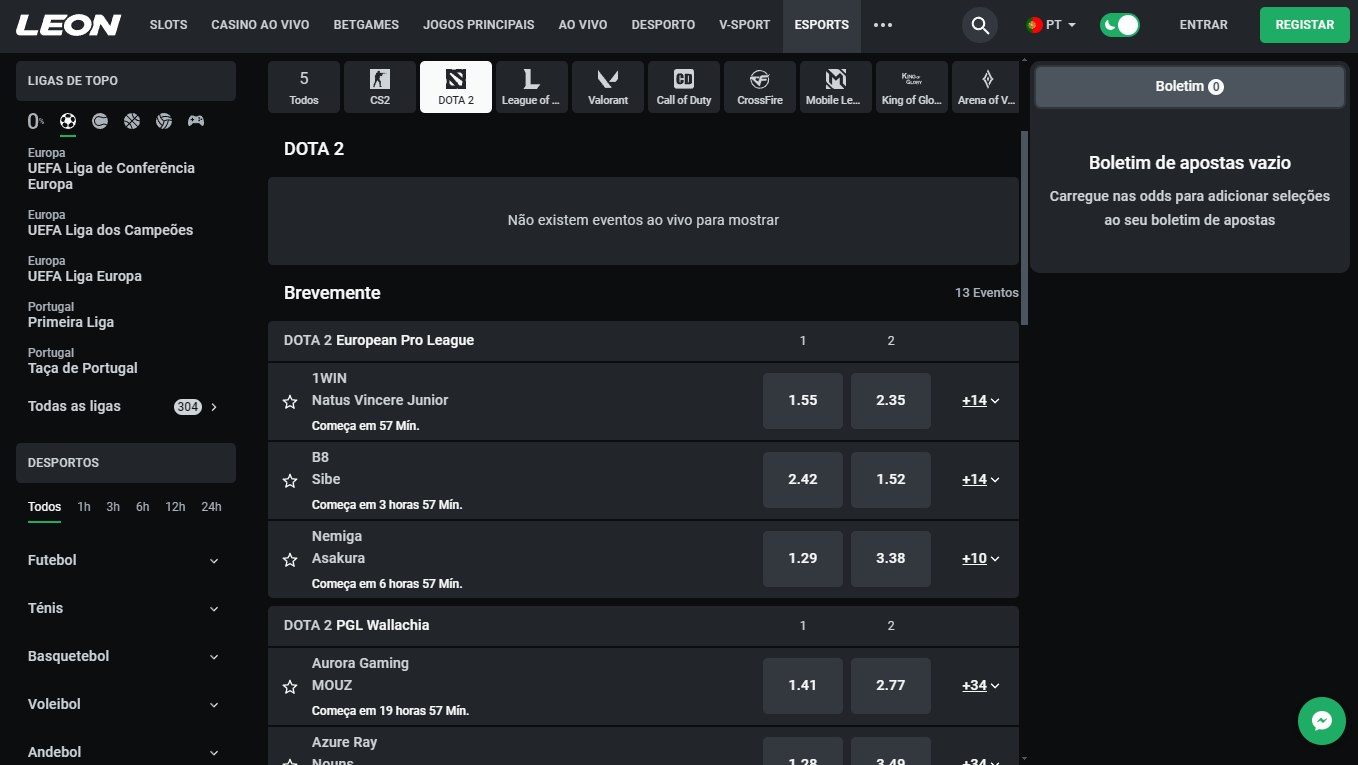Viewport: 1358px width, 765px height.
Task: Bet on 1.55 odds for 1WIN
Action: [x=802, y=401]
